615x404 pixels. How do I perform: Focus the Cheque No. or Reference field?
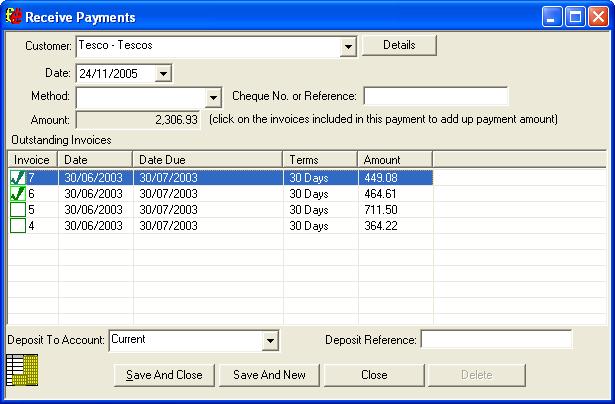436,96
